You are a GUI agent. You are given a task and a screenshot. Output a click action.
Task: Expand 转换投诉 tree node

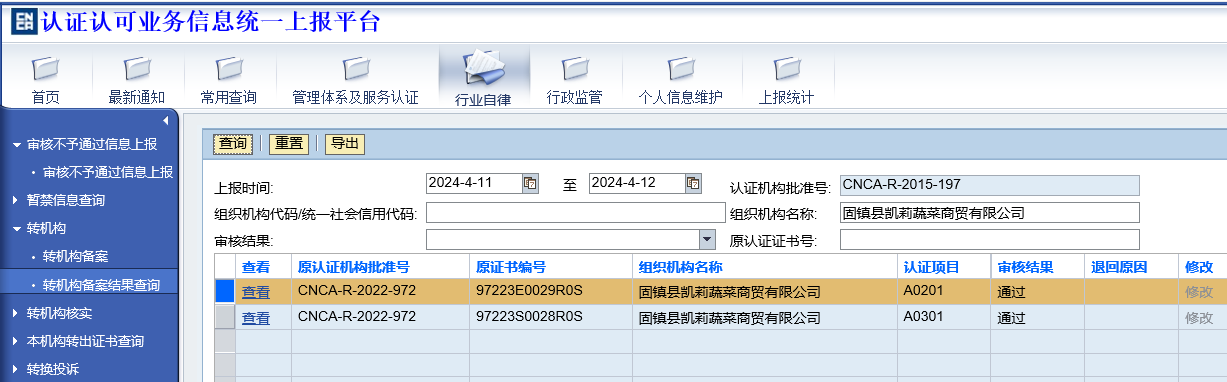click(x=16, y=369)
